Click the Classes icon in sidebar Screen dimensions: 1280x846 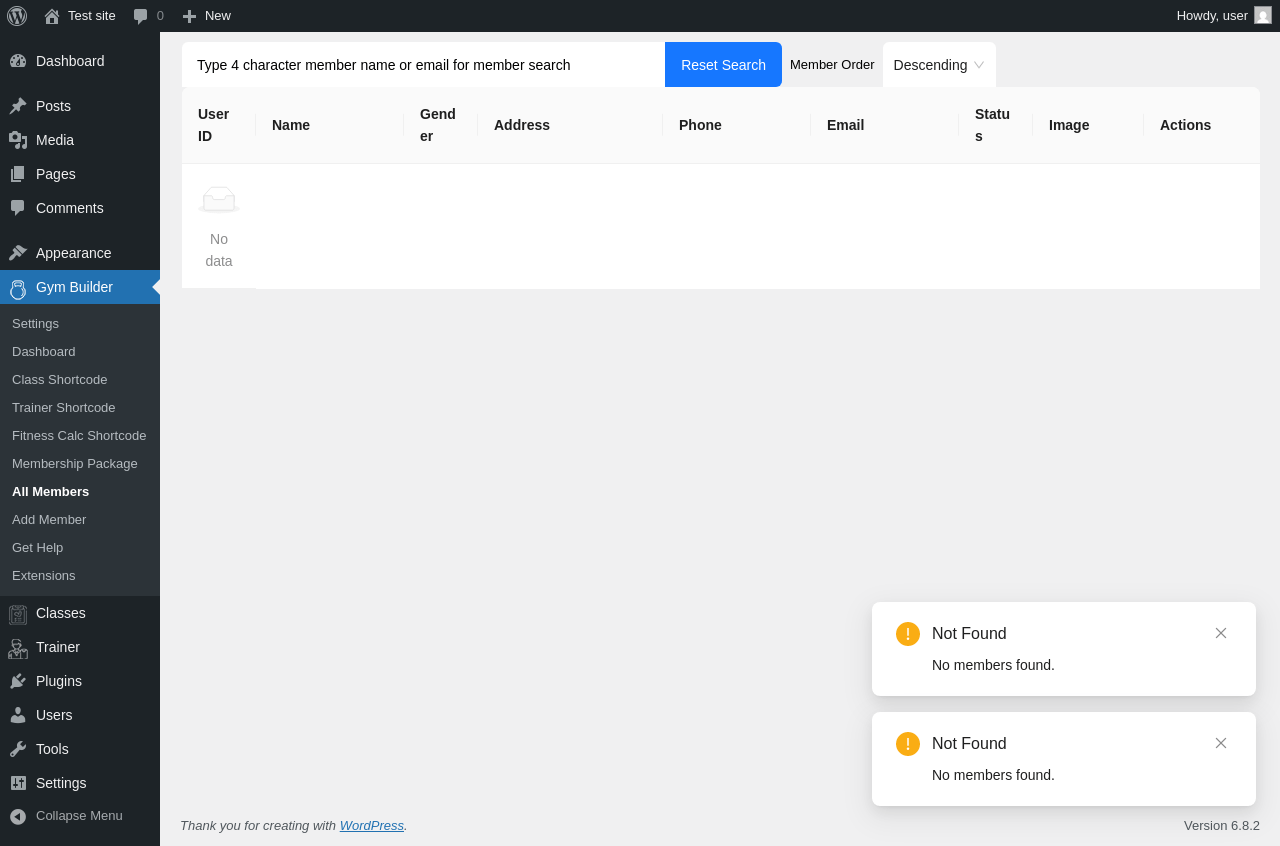18,614
